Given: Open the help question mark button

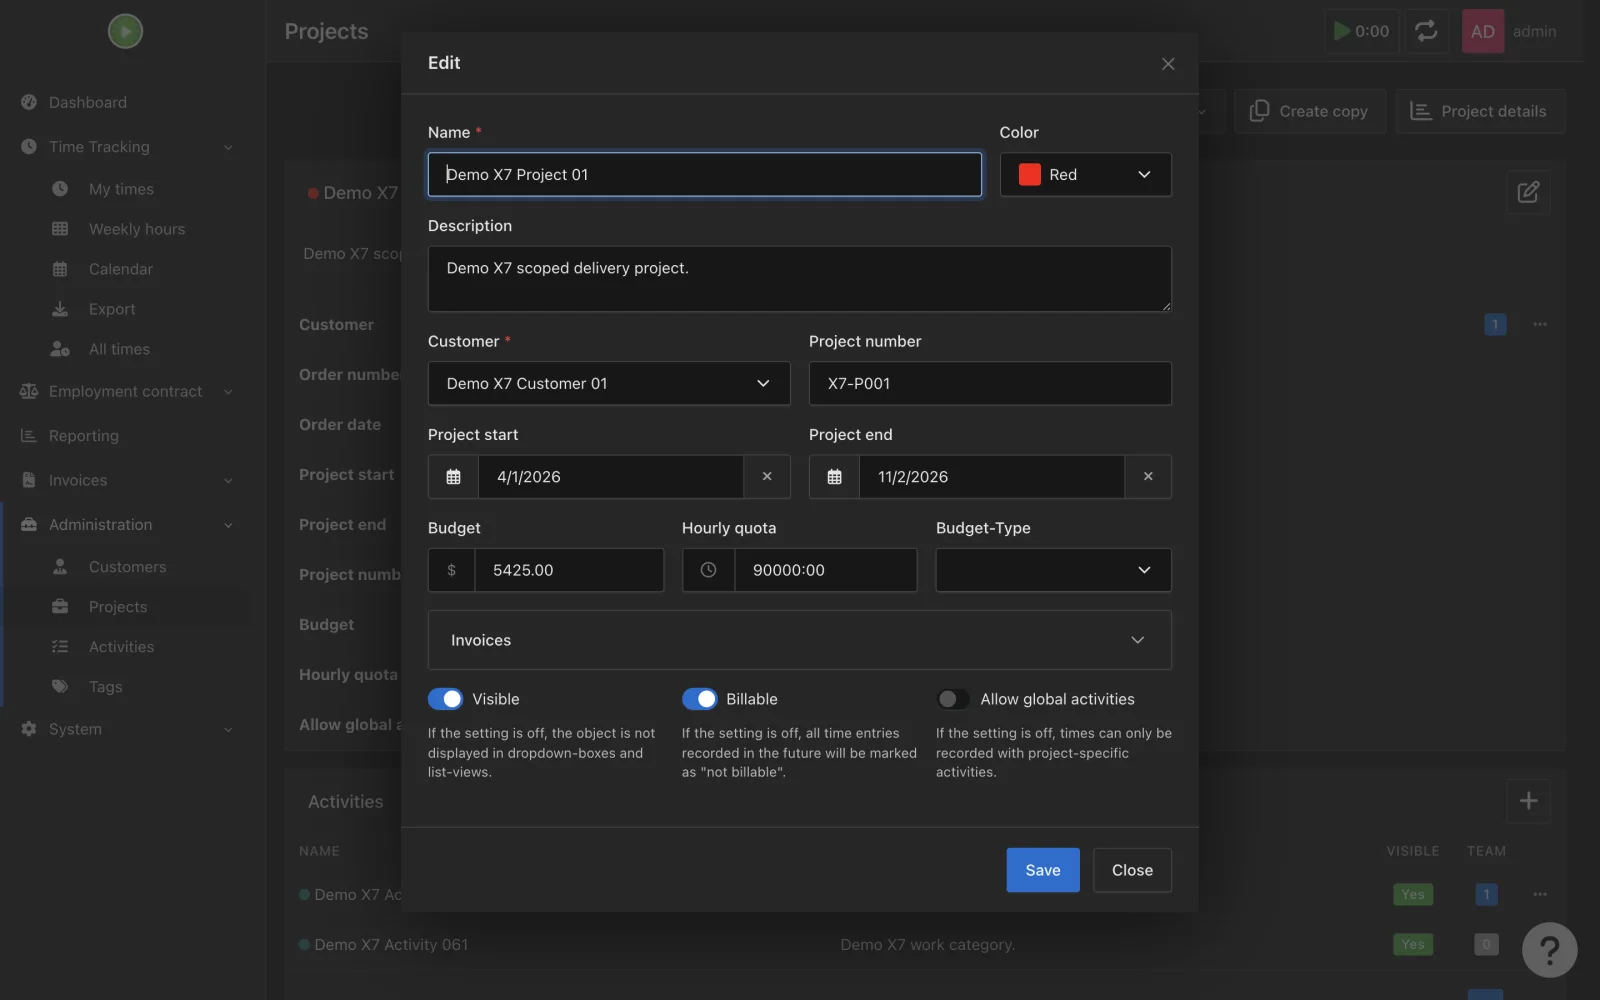Looking at the screenshot, I should [1549, 949].
